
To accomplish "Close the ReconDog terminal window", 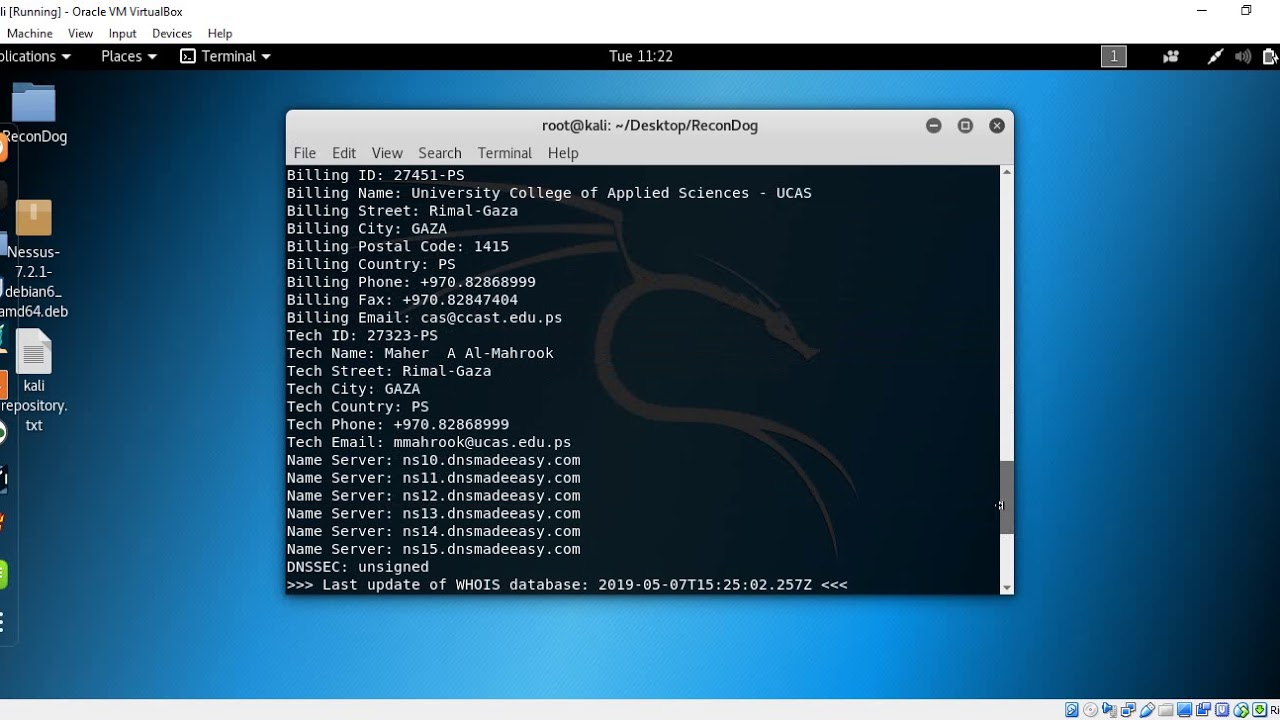I will tap(997, 126).
